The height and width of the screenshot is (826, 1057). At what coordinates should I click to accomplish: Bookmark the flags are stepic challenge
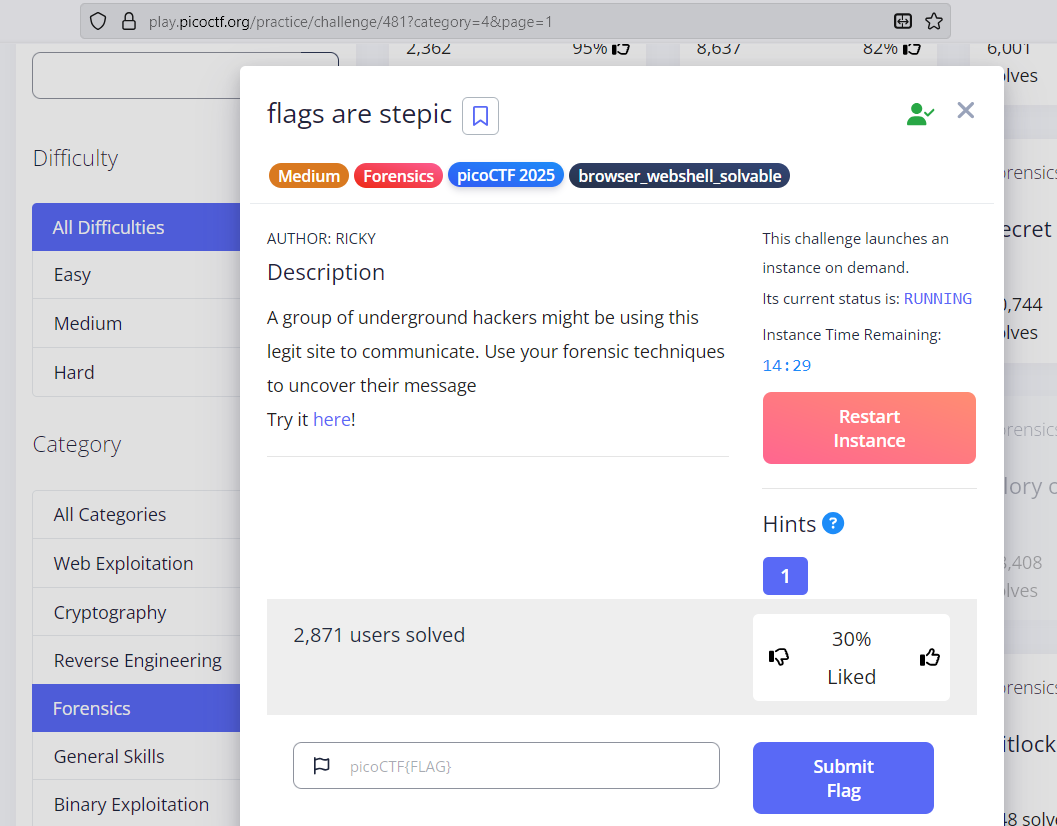480,116
